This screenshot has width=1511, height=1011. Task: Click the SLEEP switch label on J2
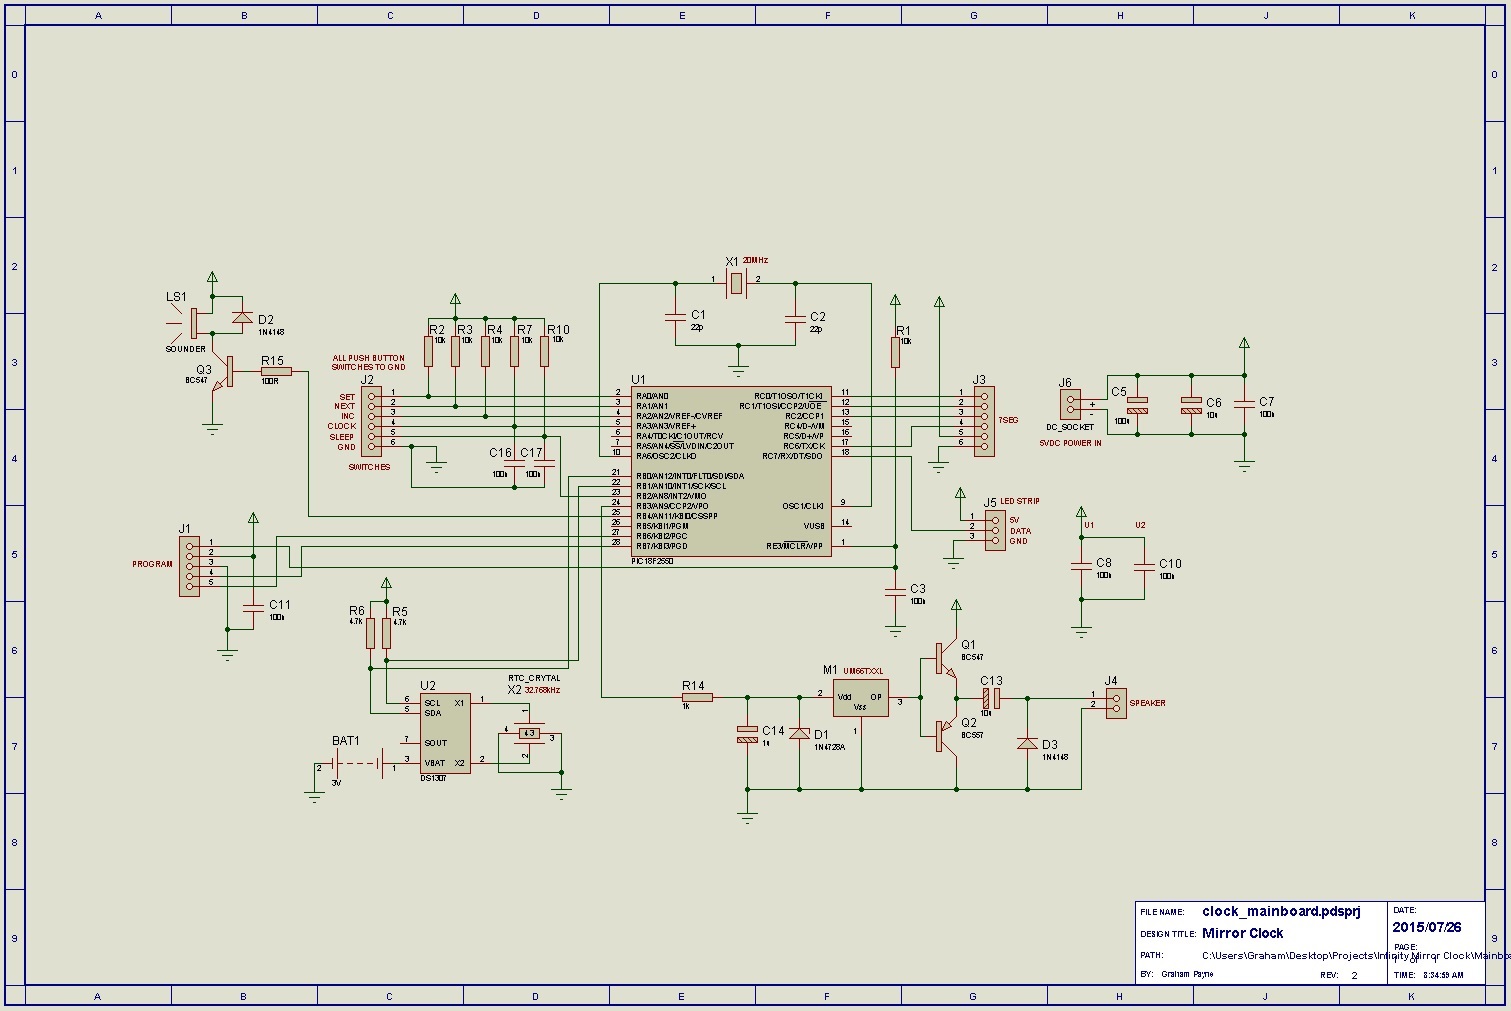tap(341, 437)
